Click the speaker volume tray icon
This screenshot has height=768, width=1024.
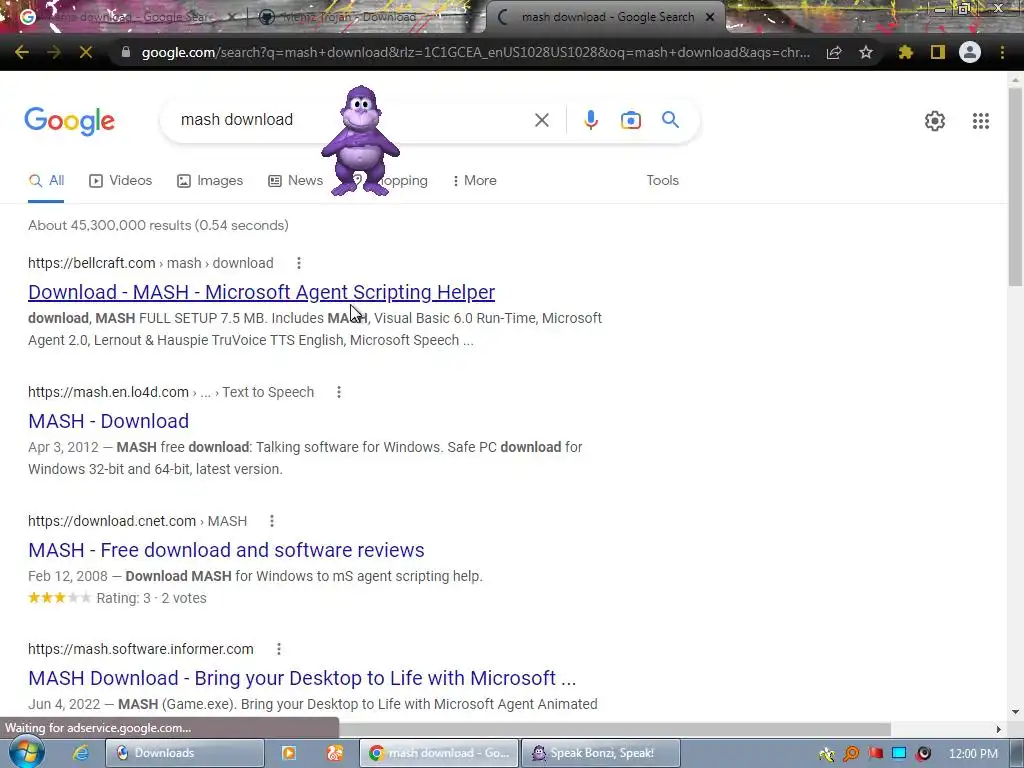tap(923, 754)
